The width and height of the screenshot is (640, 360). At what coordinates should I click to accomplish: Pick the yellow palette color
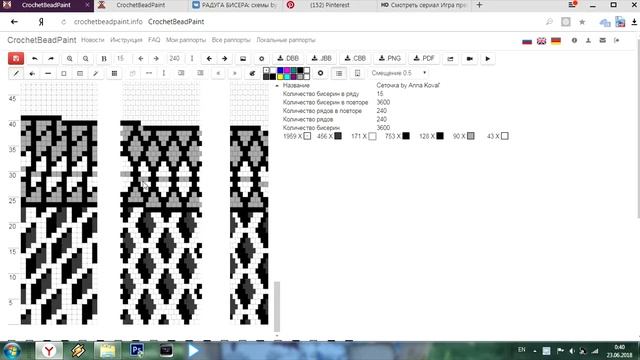click(280, 76)
